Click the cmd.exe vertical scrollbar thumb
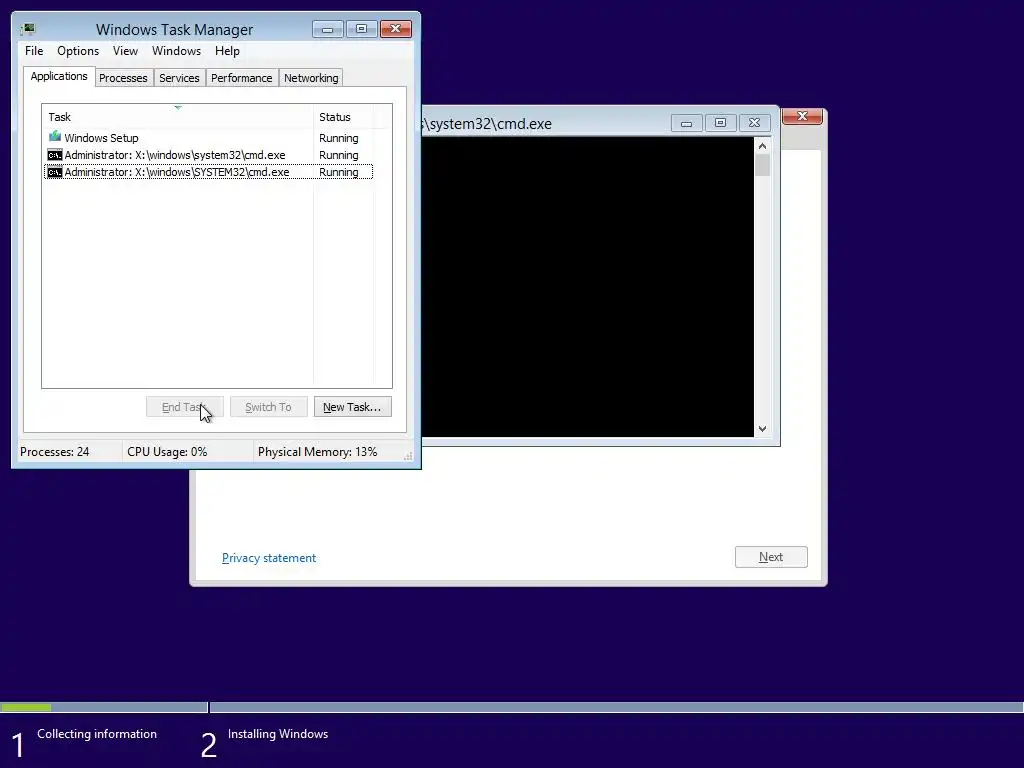Image resolution: width=1024 pixels, height=768 pixels. (762, 165)
